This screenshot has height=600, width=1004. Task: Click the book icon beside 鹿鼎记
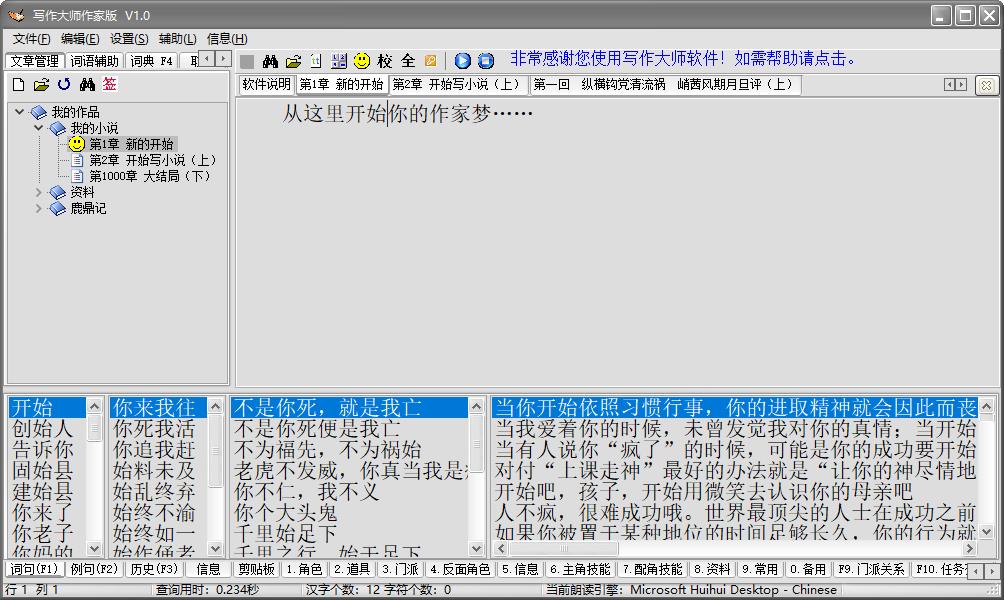pyautogui.click(x=58, y=208)
